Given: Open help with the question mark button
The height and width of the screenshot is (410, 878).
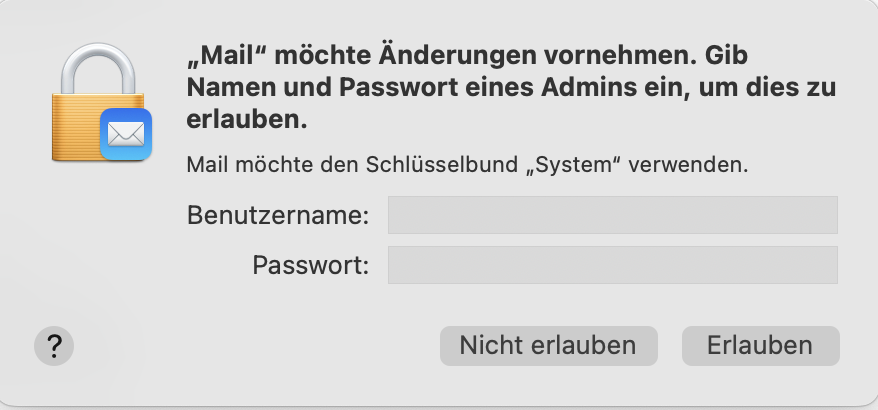Looking at the screenshot, I should pyautogui.click(x=54, y=346).
